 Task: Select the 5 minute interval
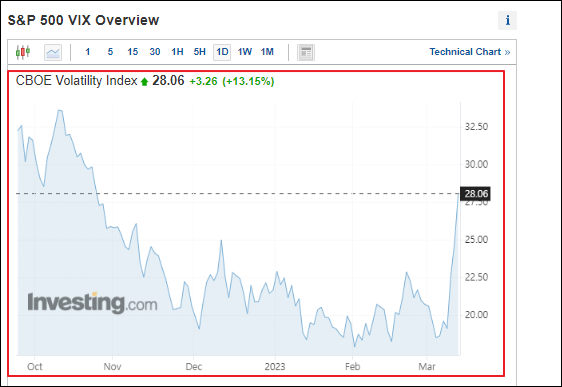tap(110, 52)
